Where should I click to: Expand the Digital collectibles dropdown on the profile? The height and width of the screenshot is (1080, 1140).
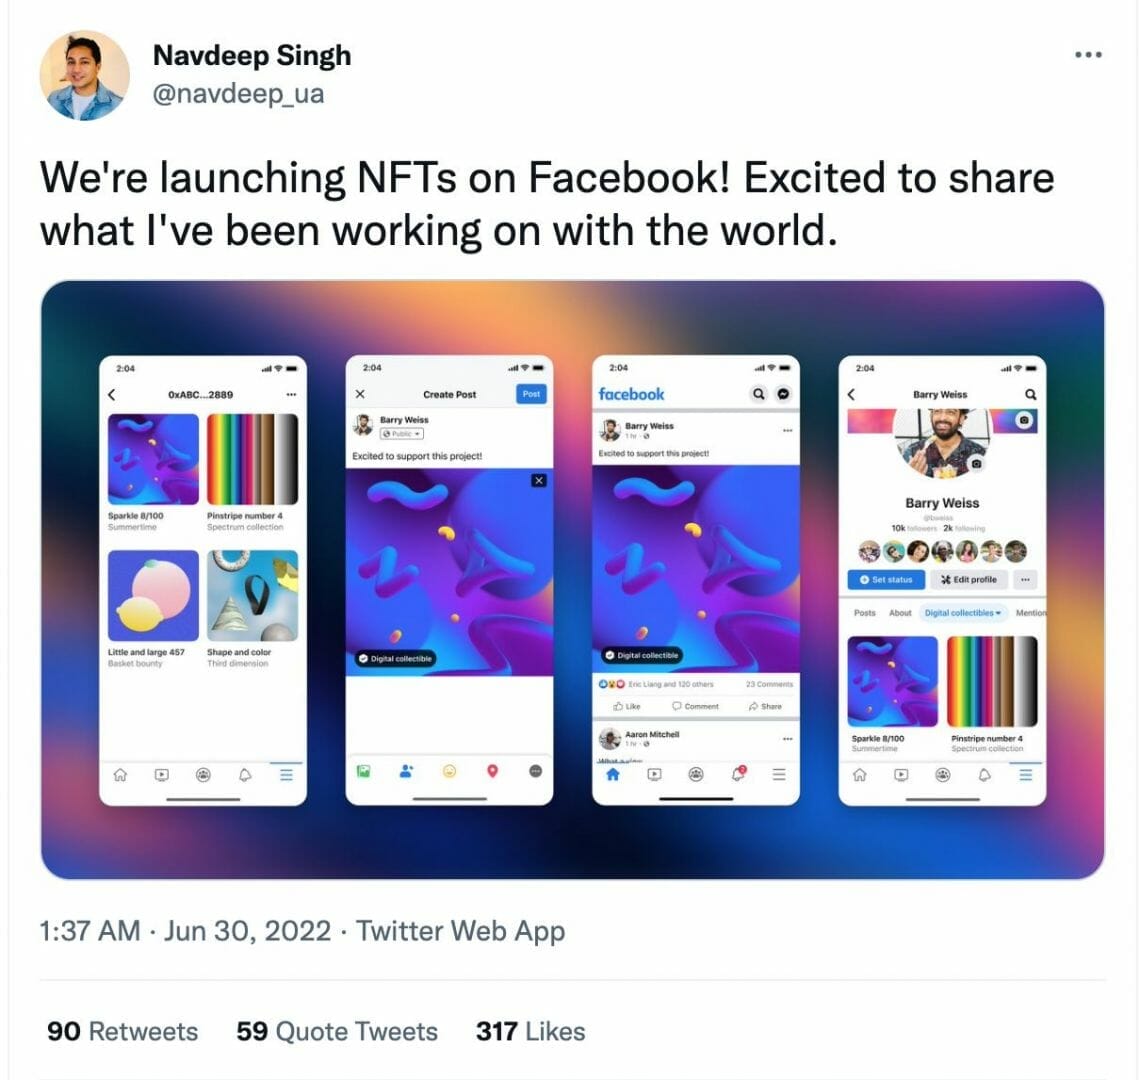pyautogui.click(x=960, y=612)
